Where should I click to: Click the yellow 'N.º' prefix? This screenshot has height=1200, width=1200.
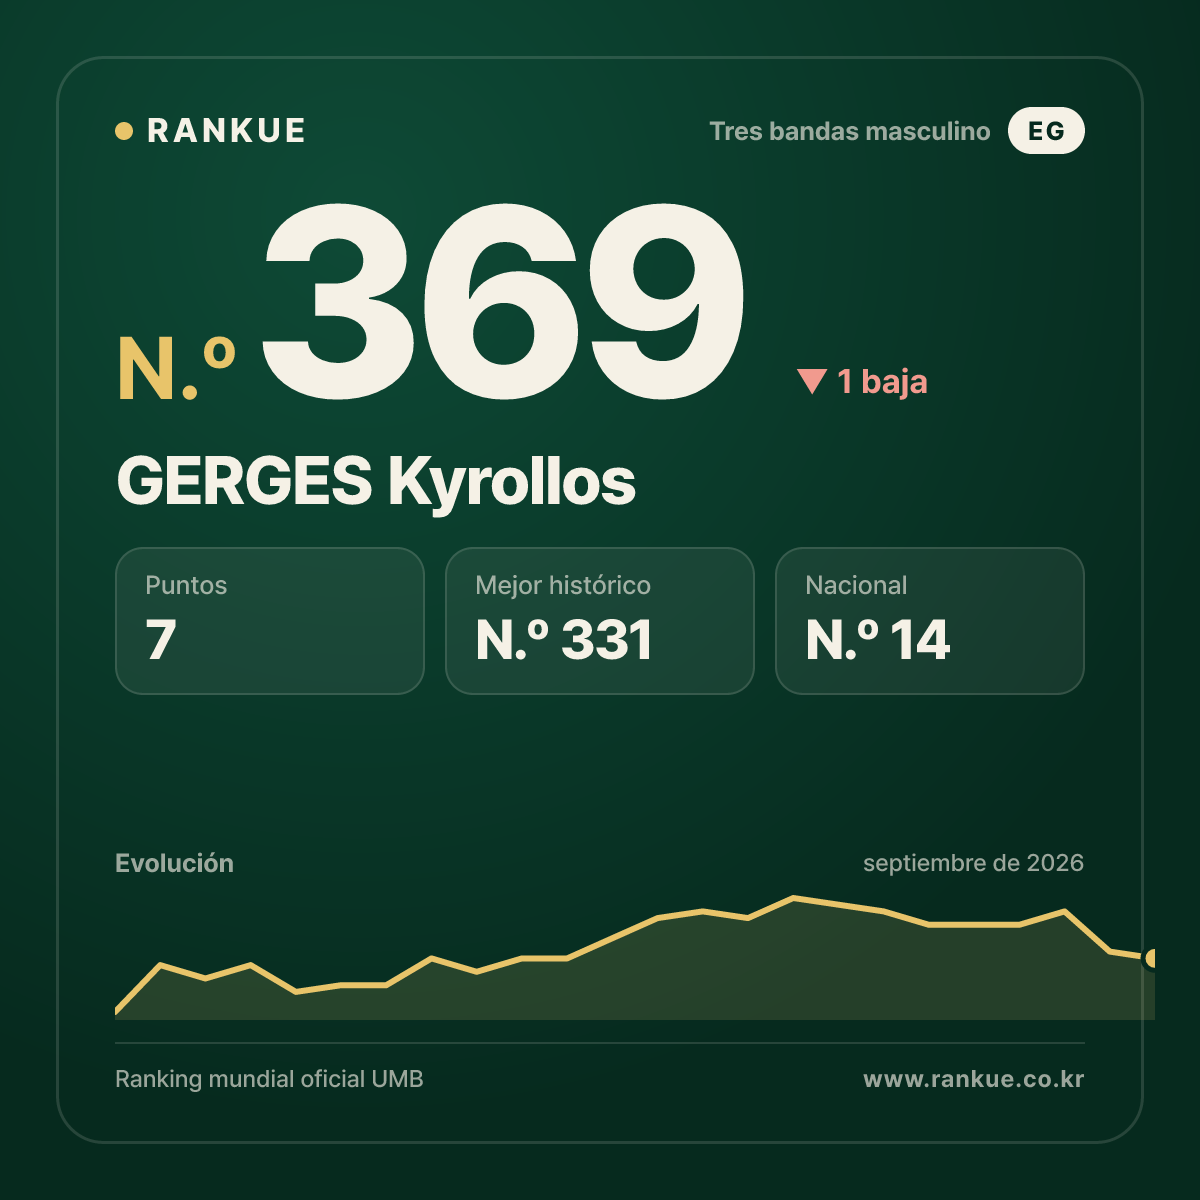coord(176,368)
